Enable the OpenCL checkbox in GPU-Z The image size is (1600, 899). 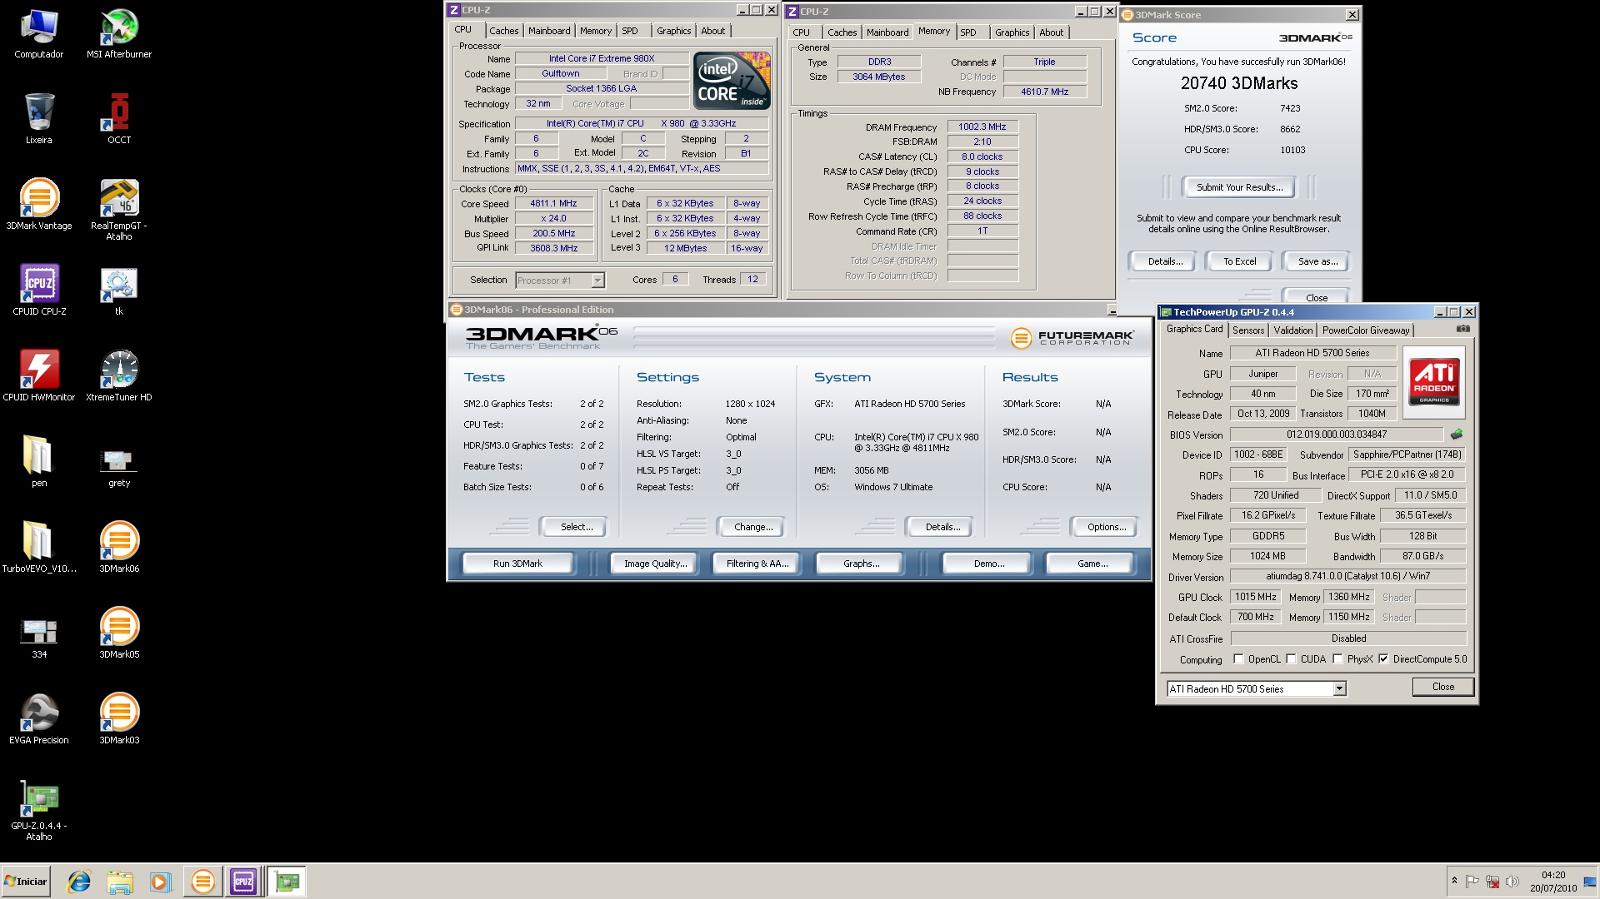1239,659
